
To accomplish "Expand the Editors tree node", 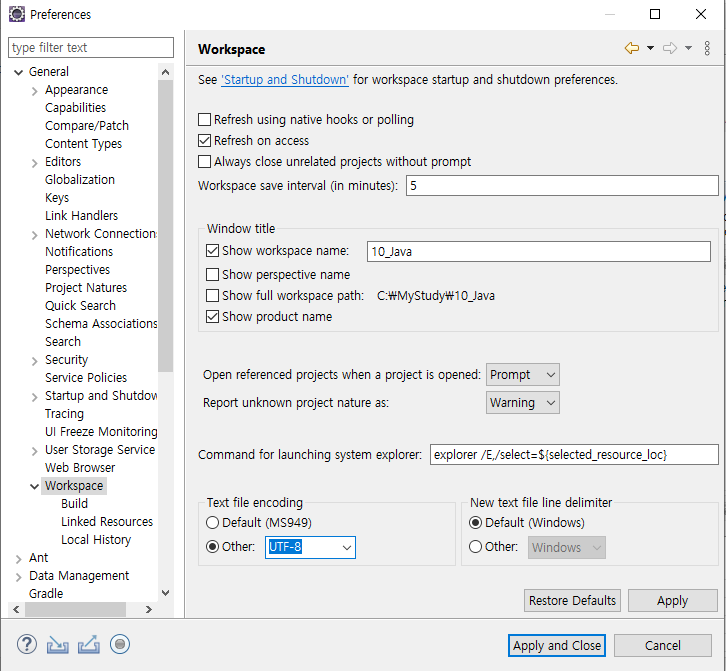I will 35,163.
